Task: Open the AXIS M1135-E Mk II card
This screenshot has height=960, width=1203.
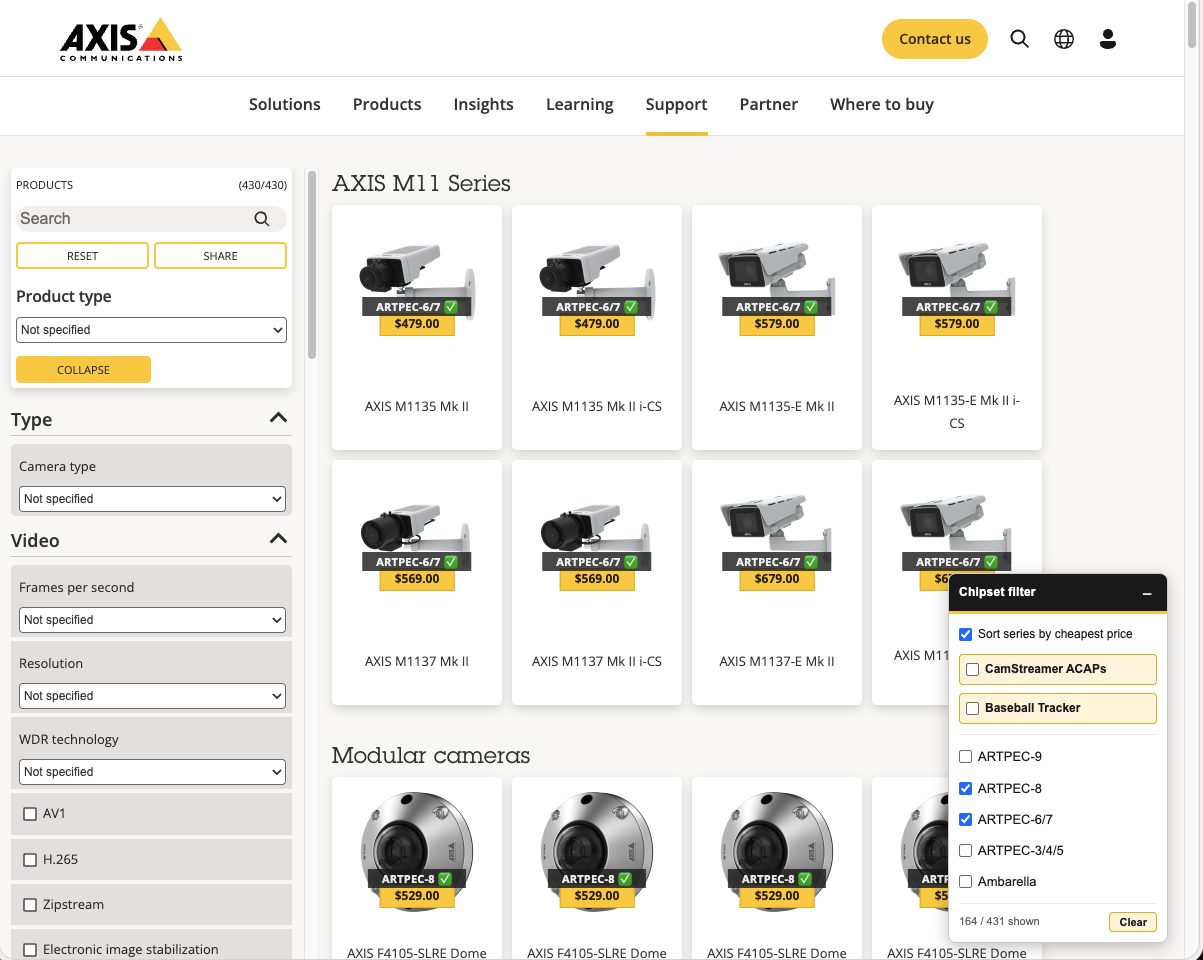Action: pyautogui.click(x=777, y=328)
